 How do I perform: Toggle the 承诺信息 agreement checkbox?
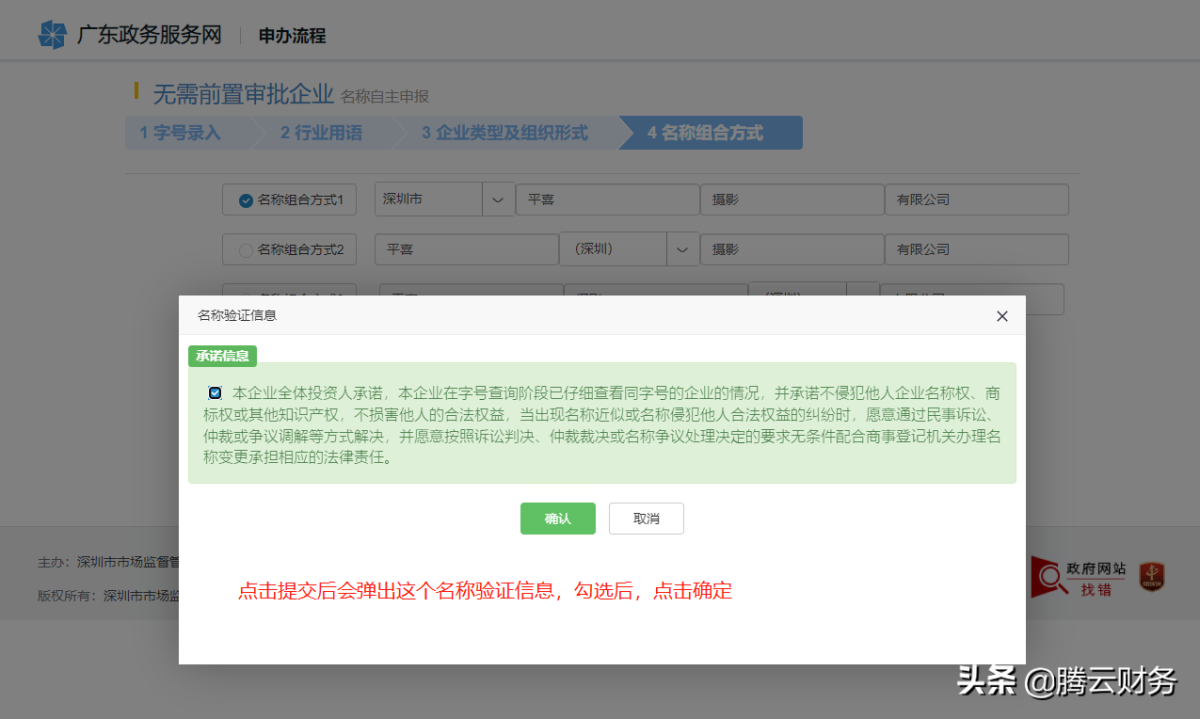[215, 393]
